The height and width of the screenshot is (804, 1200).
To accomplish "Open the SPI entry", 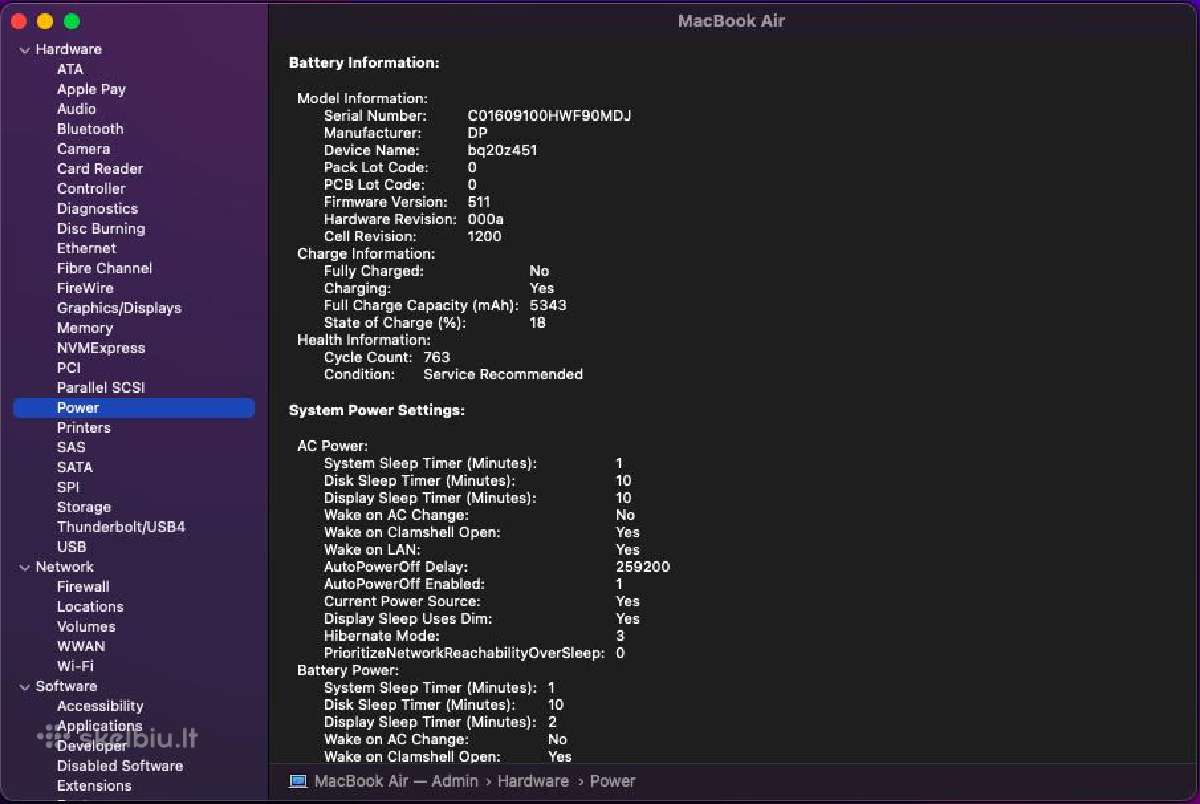I will tap(68, 487).
